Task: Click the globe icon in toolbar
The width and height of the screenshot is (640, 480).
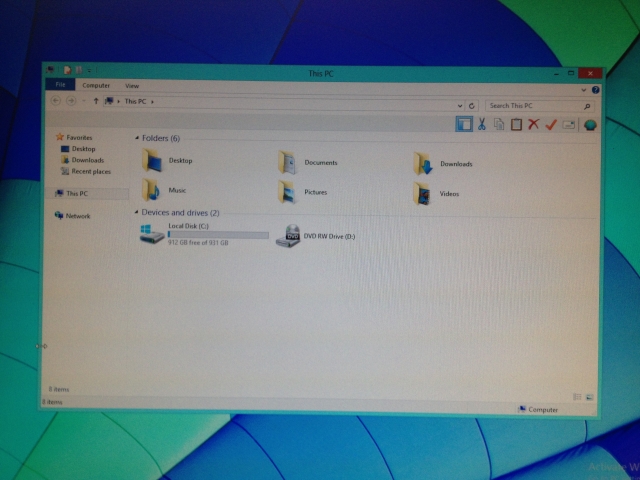Action: pyautogui.click(x=590, y=125)
